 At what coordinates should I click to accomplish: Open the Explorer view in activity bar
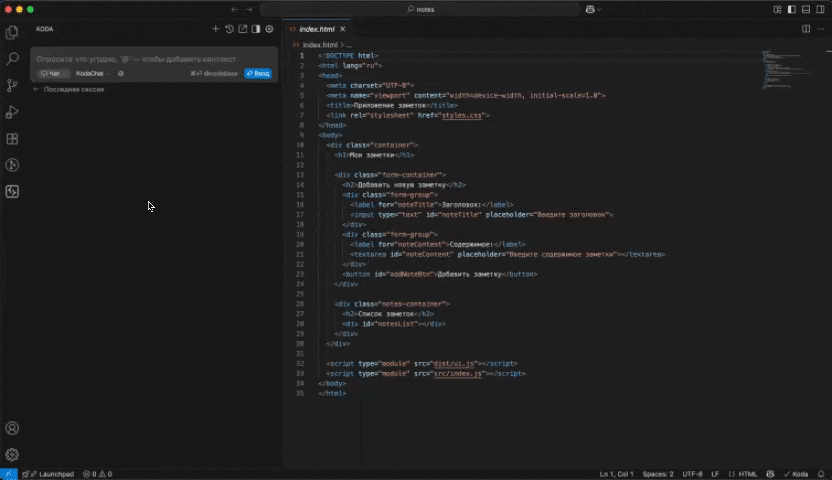point(13,33)
